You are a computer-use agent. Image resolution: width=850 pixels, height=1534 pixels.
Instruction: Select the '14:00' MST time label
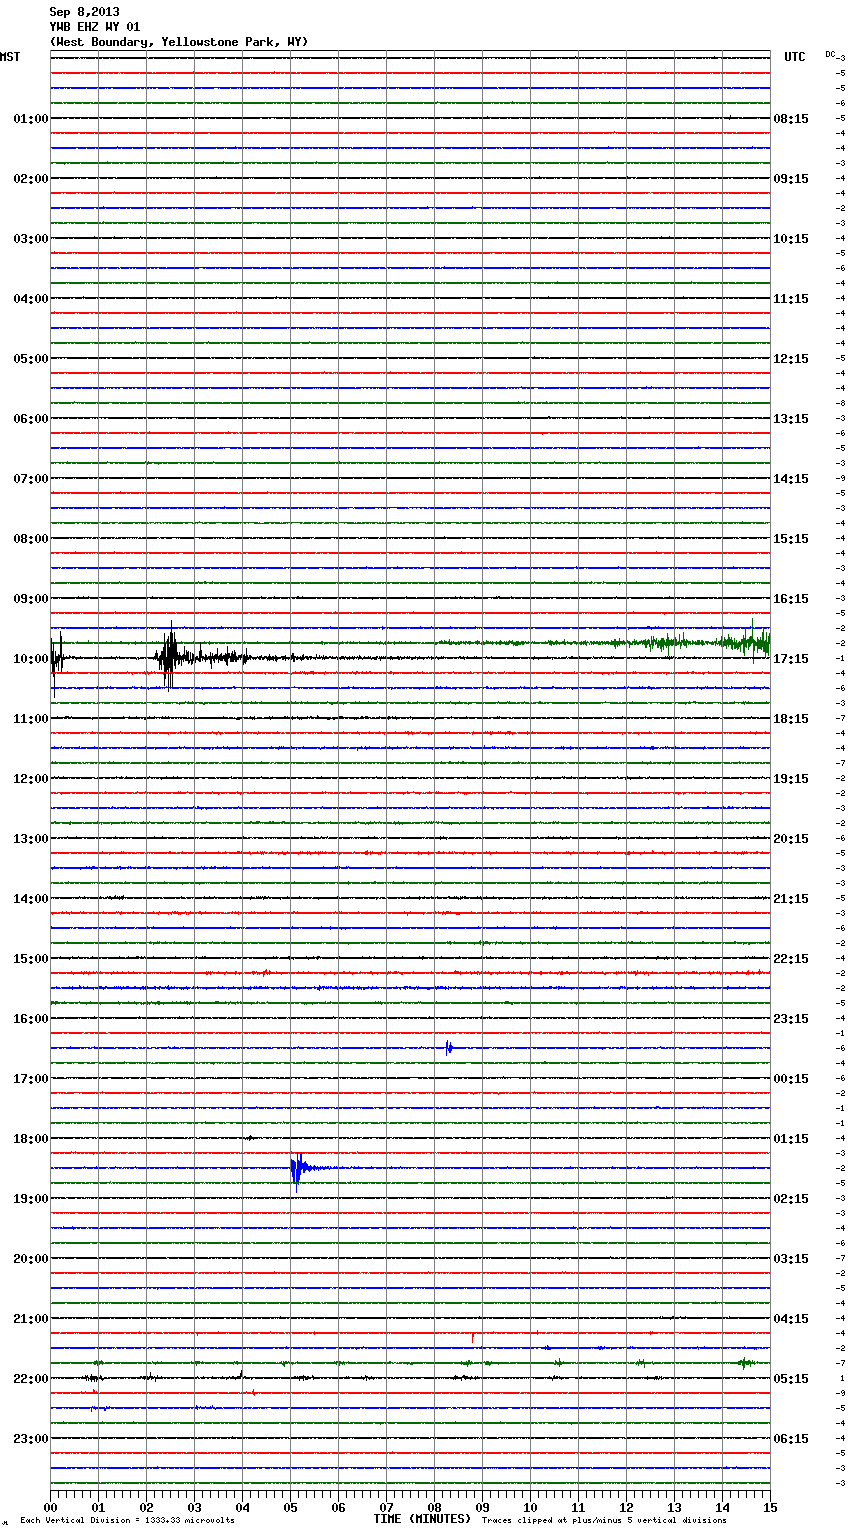coord(30,899)
